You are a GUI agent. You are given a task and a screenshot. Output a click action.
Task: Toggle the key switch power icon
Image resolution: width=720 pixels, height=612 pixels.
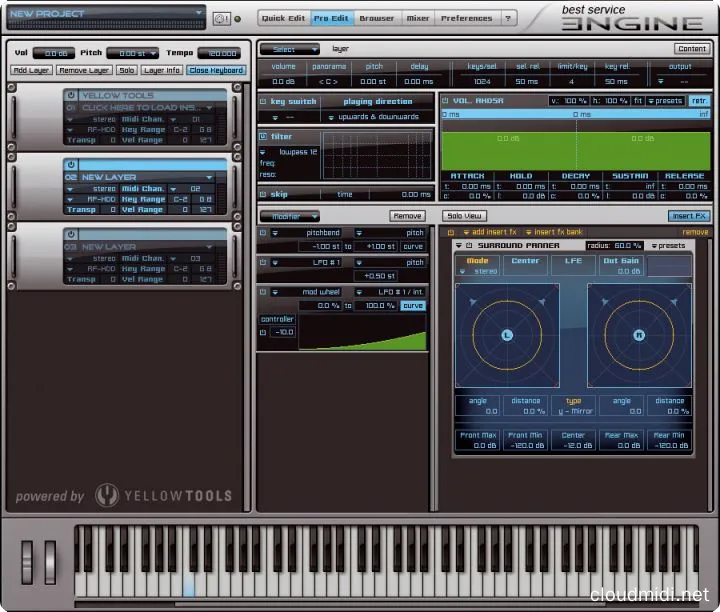(x=263, y=102)
